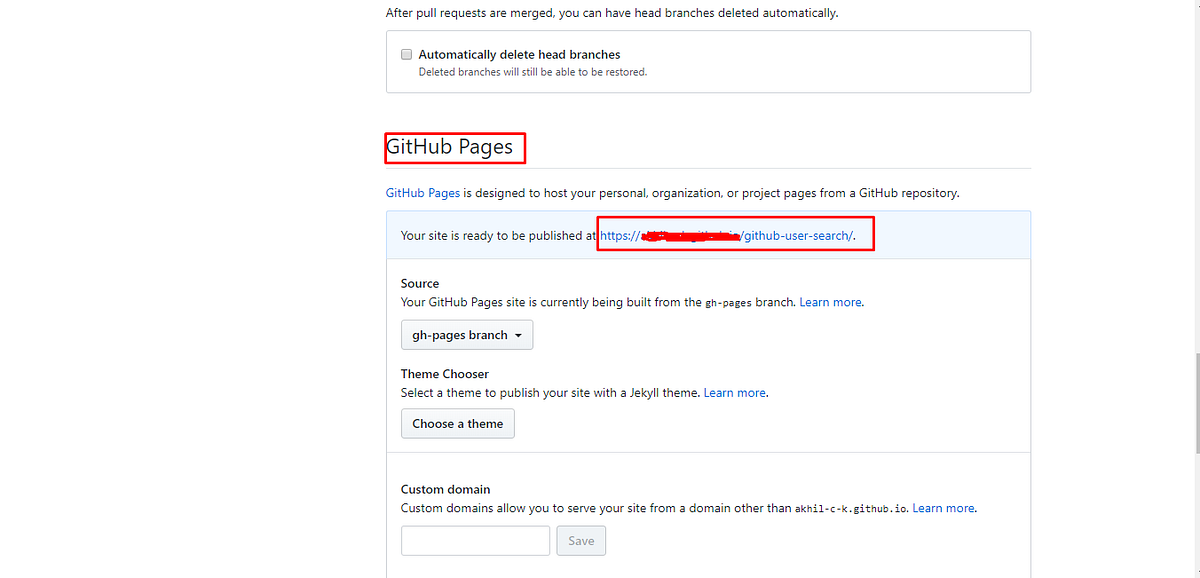Click inside the custom domain input field
The width and height of the screenshot is (1200, 578).
475,540
